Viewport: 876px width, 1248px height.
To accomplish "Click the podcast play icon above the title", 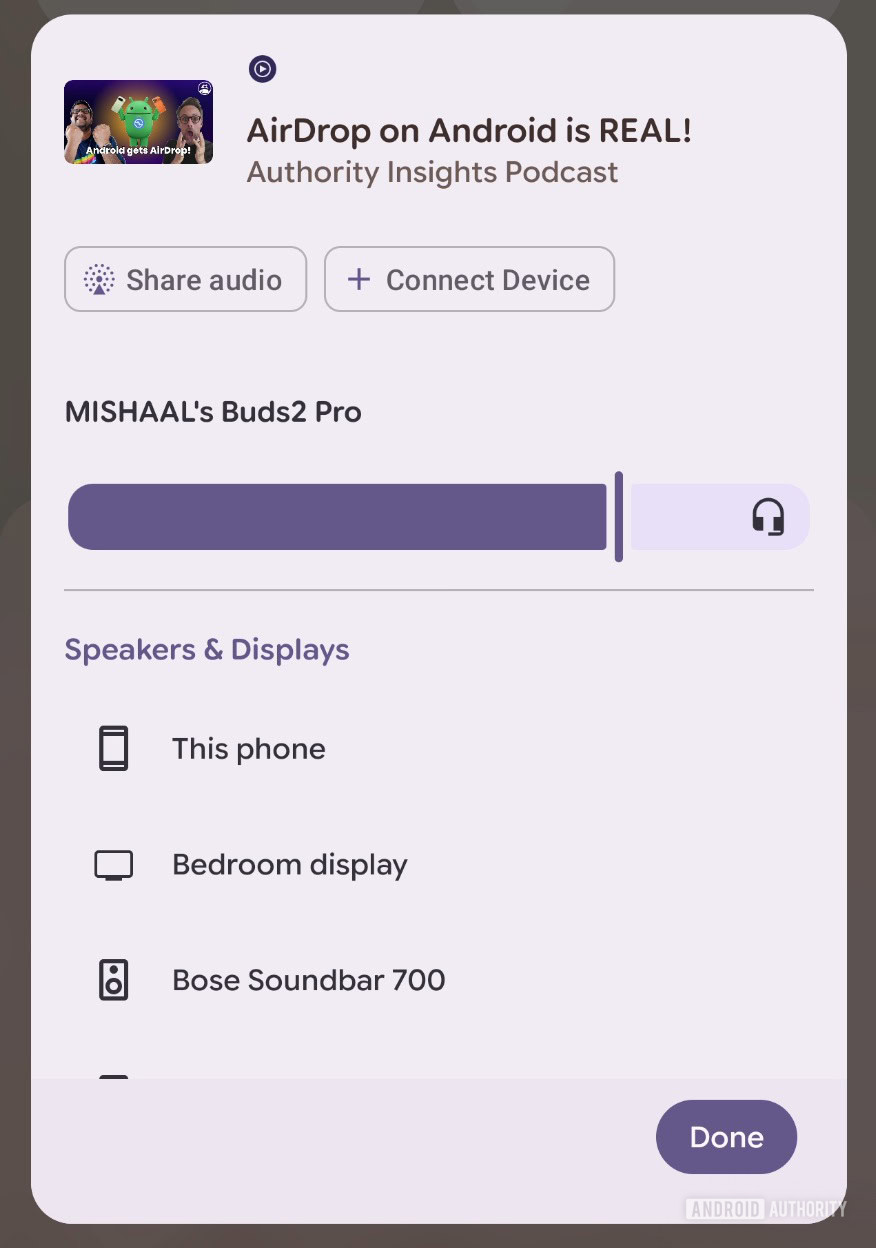I will coord(262,68).
